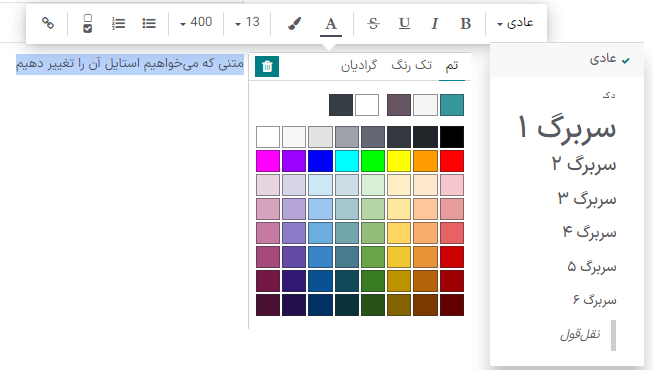Choose the small کد code style
The image size is (653, 370).
609,95
